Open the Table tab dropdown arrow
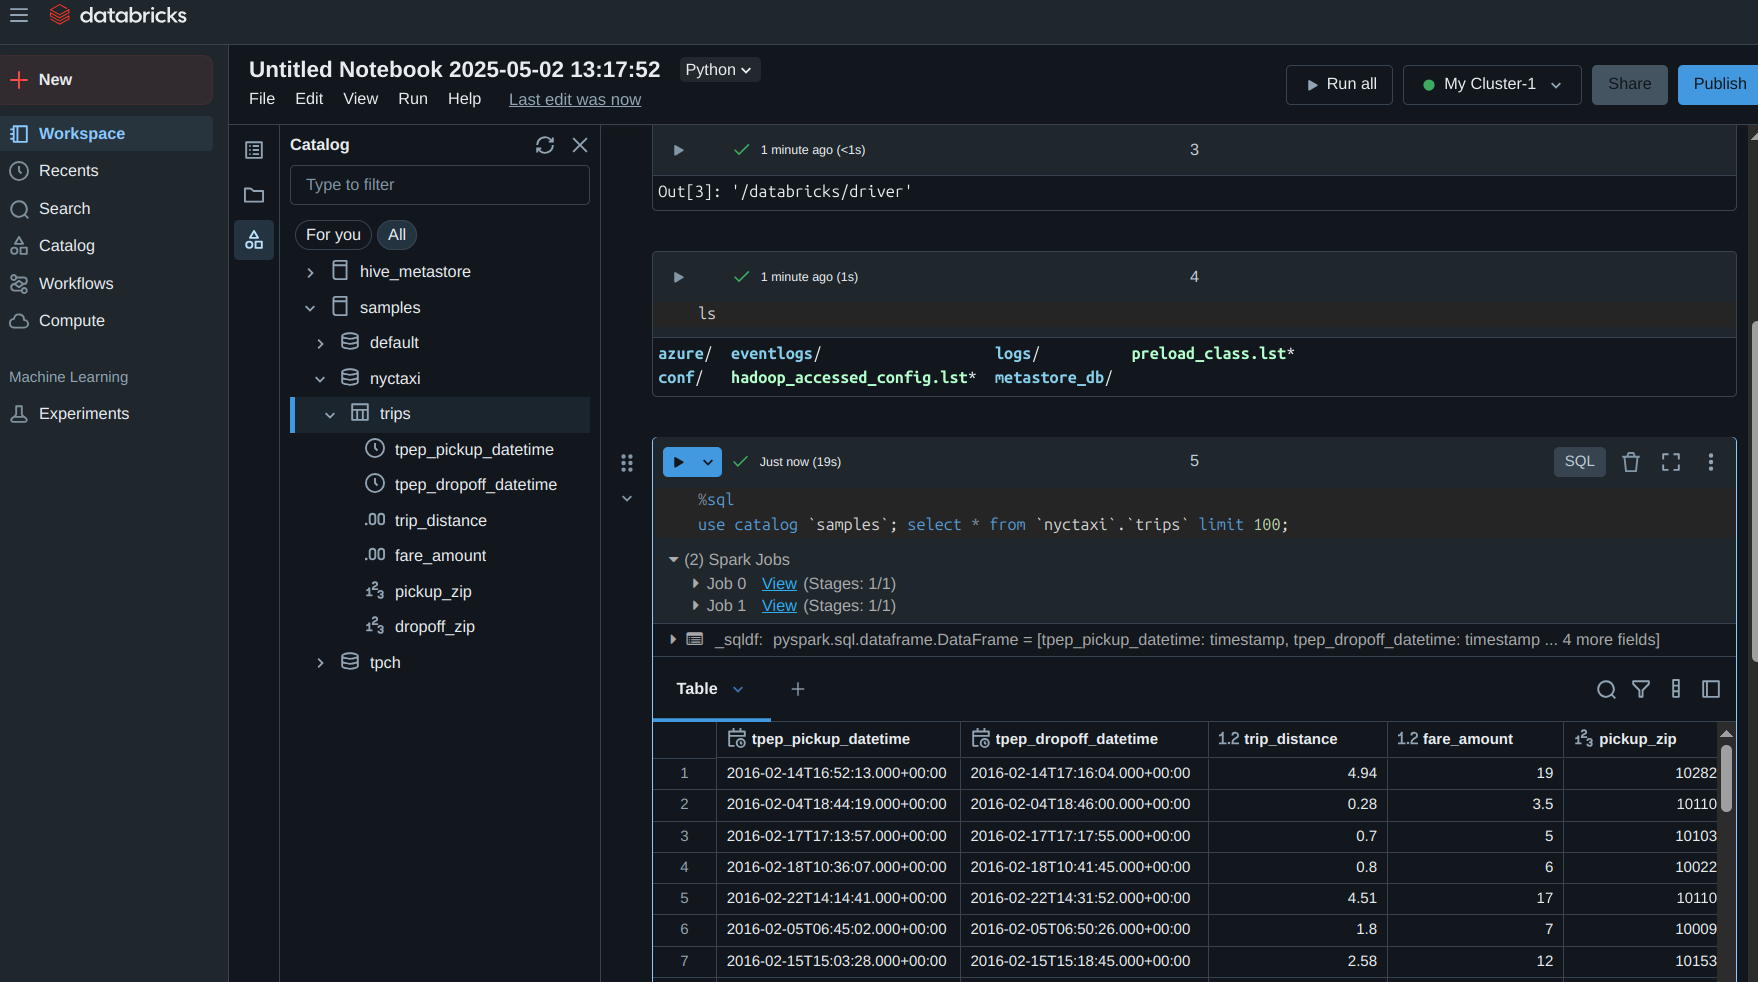The image size is (1758, 982). 738,689
